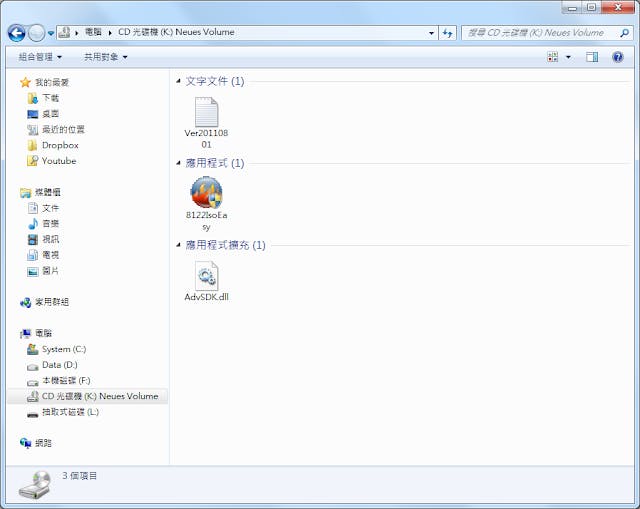This screenshot has height=509, width=640.
Task: Select 媒體櫃 libraries node
Action: pos(40,192)
